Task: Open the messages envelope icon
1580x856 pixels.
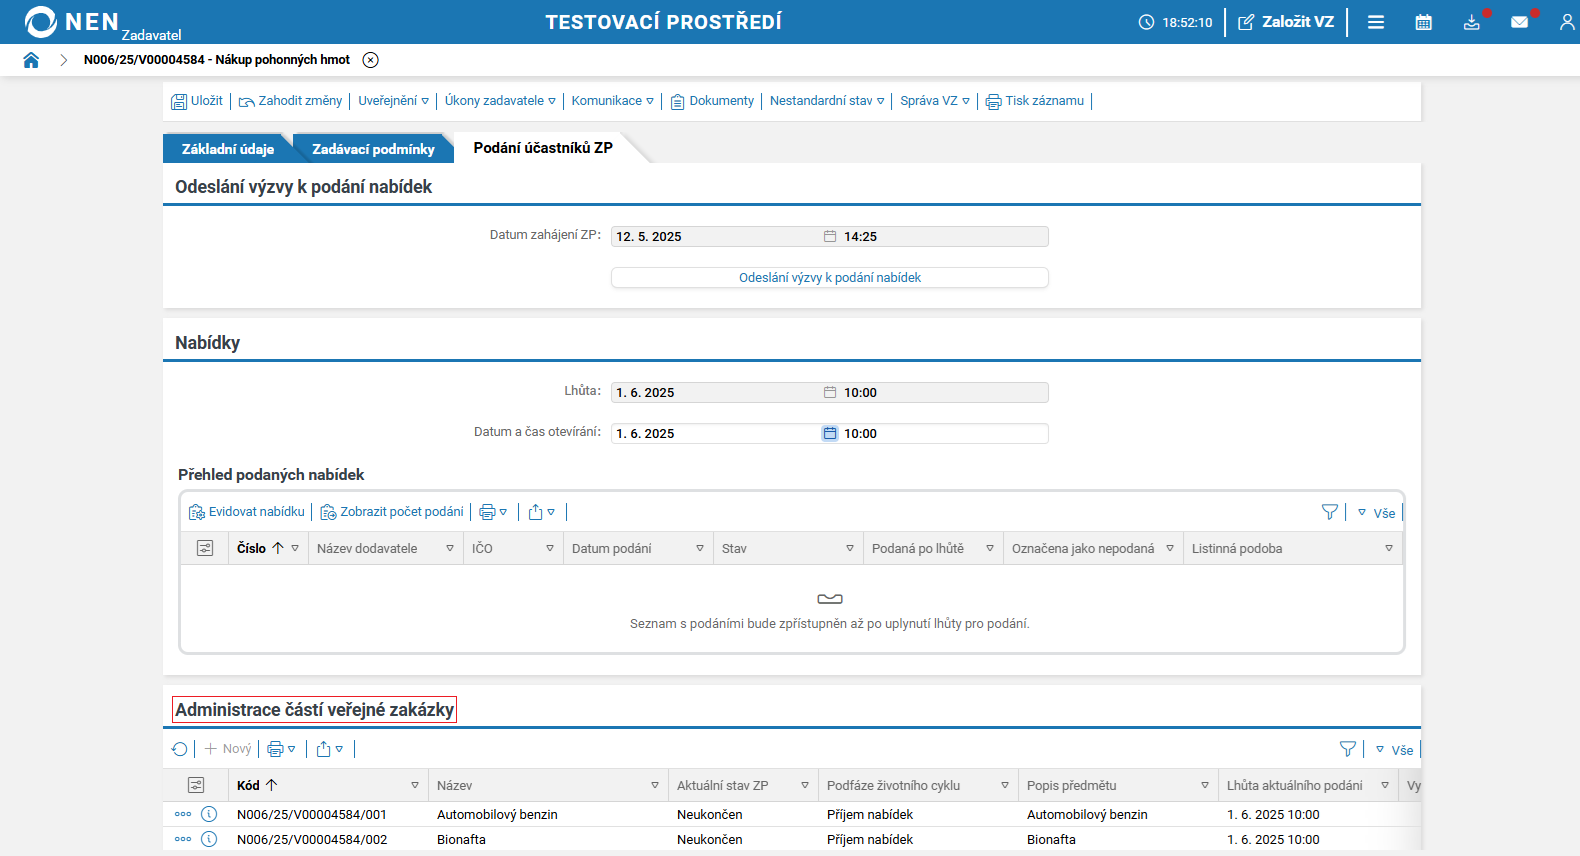Action: 1520,22
